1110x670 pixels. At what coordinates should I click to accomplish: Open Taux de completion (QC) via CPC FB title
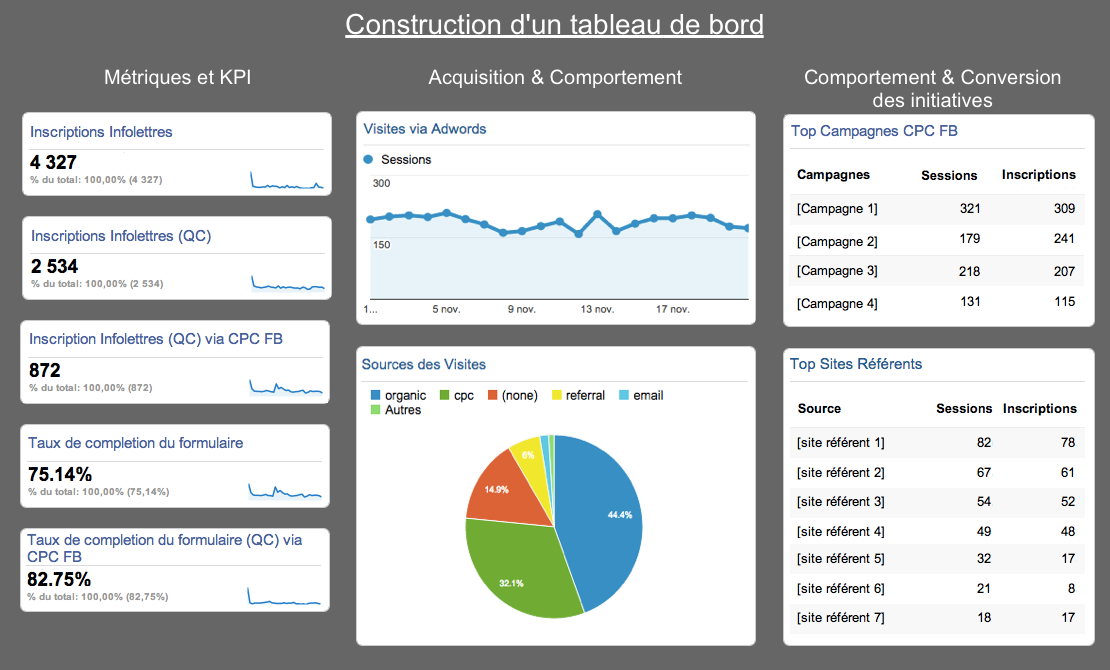[165, 548]
